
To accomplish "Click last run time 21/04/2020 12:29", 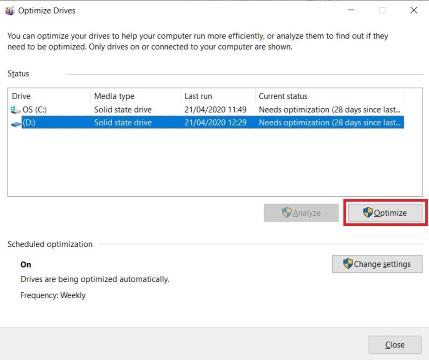I will click(215, 123).
